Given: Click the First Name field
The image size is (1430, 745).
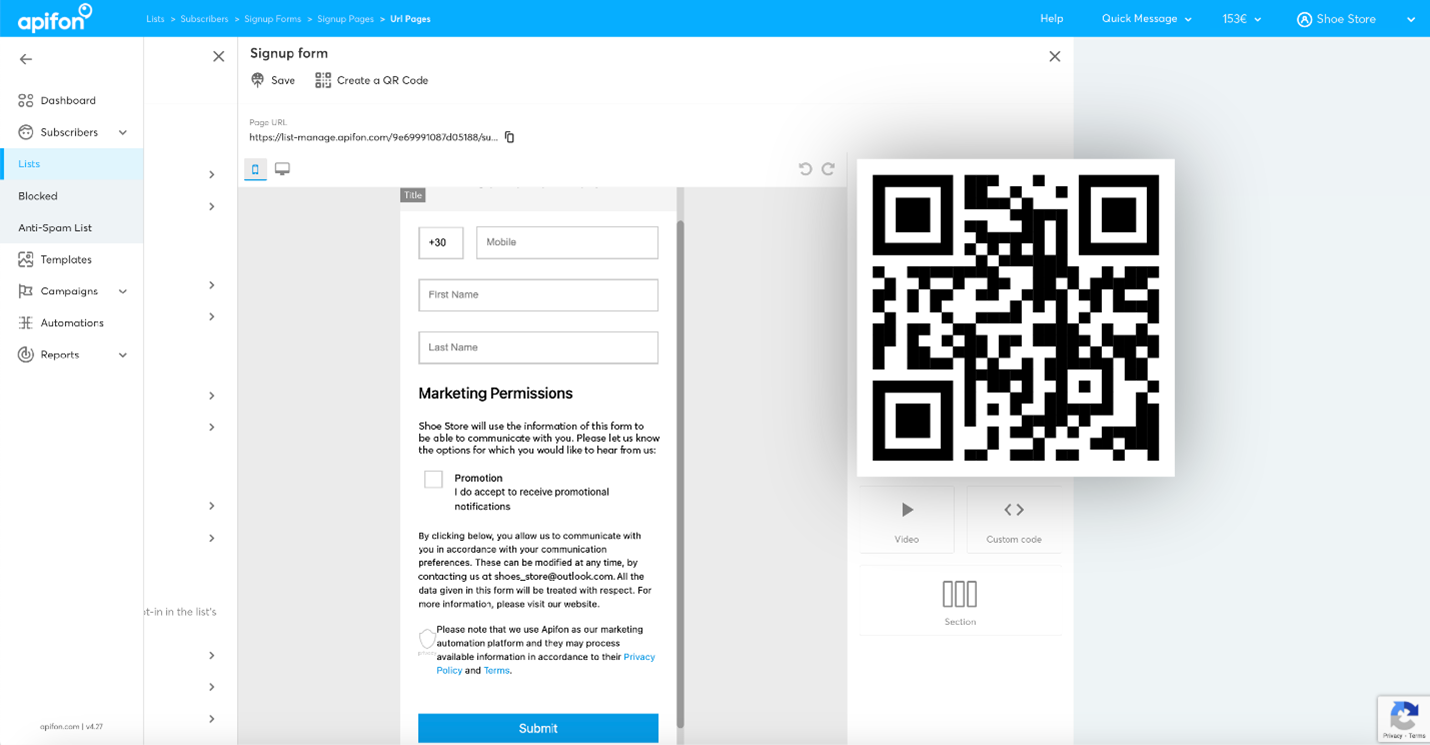Looking at the screenshot, I should [538, 295].
